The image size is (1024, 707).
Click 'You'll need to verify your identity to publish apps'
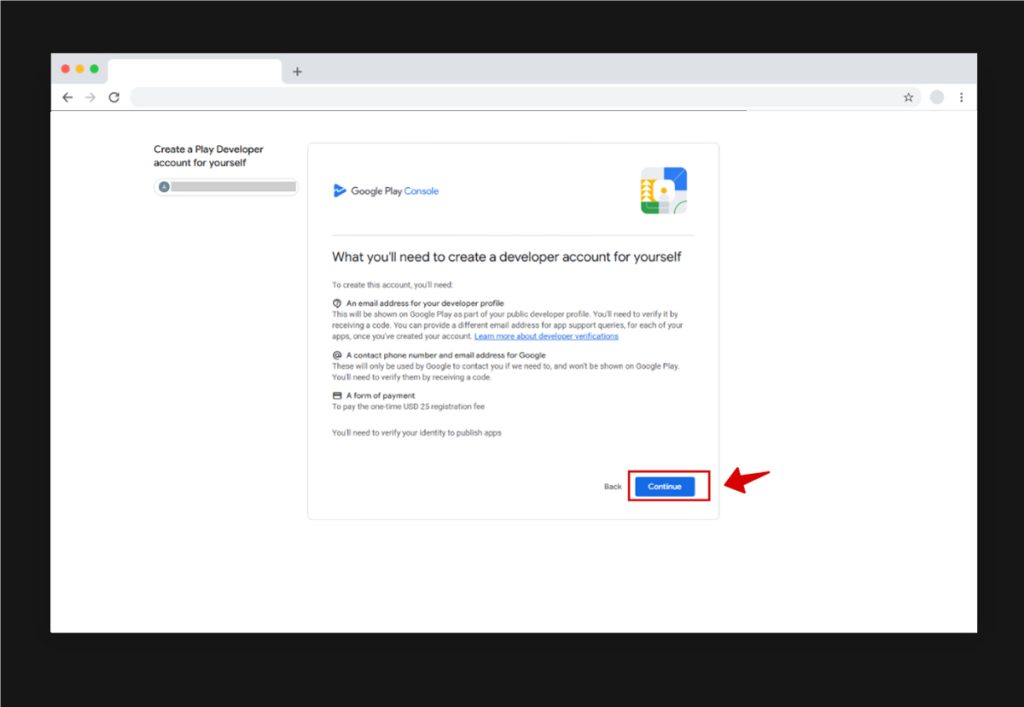(x=417, y=433)
